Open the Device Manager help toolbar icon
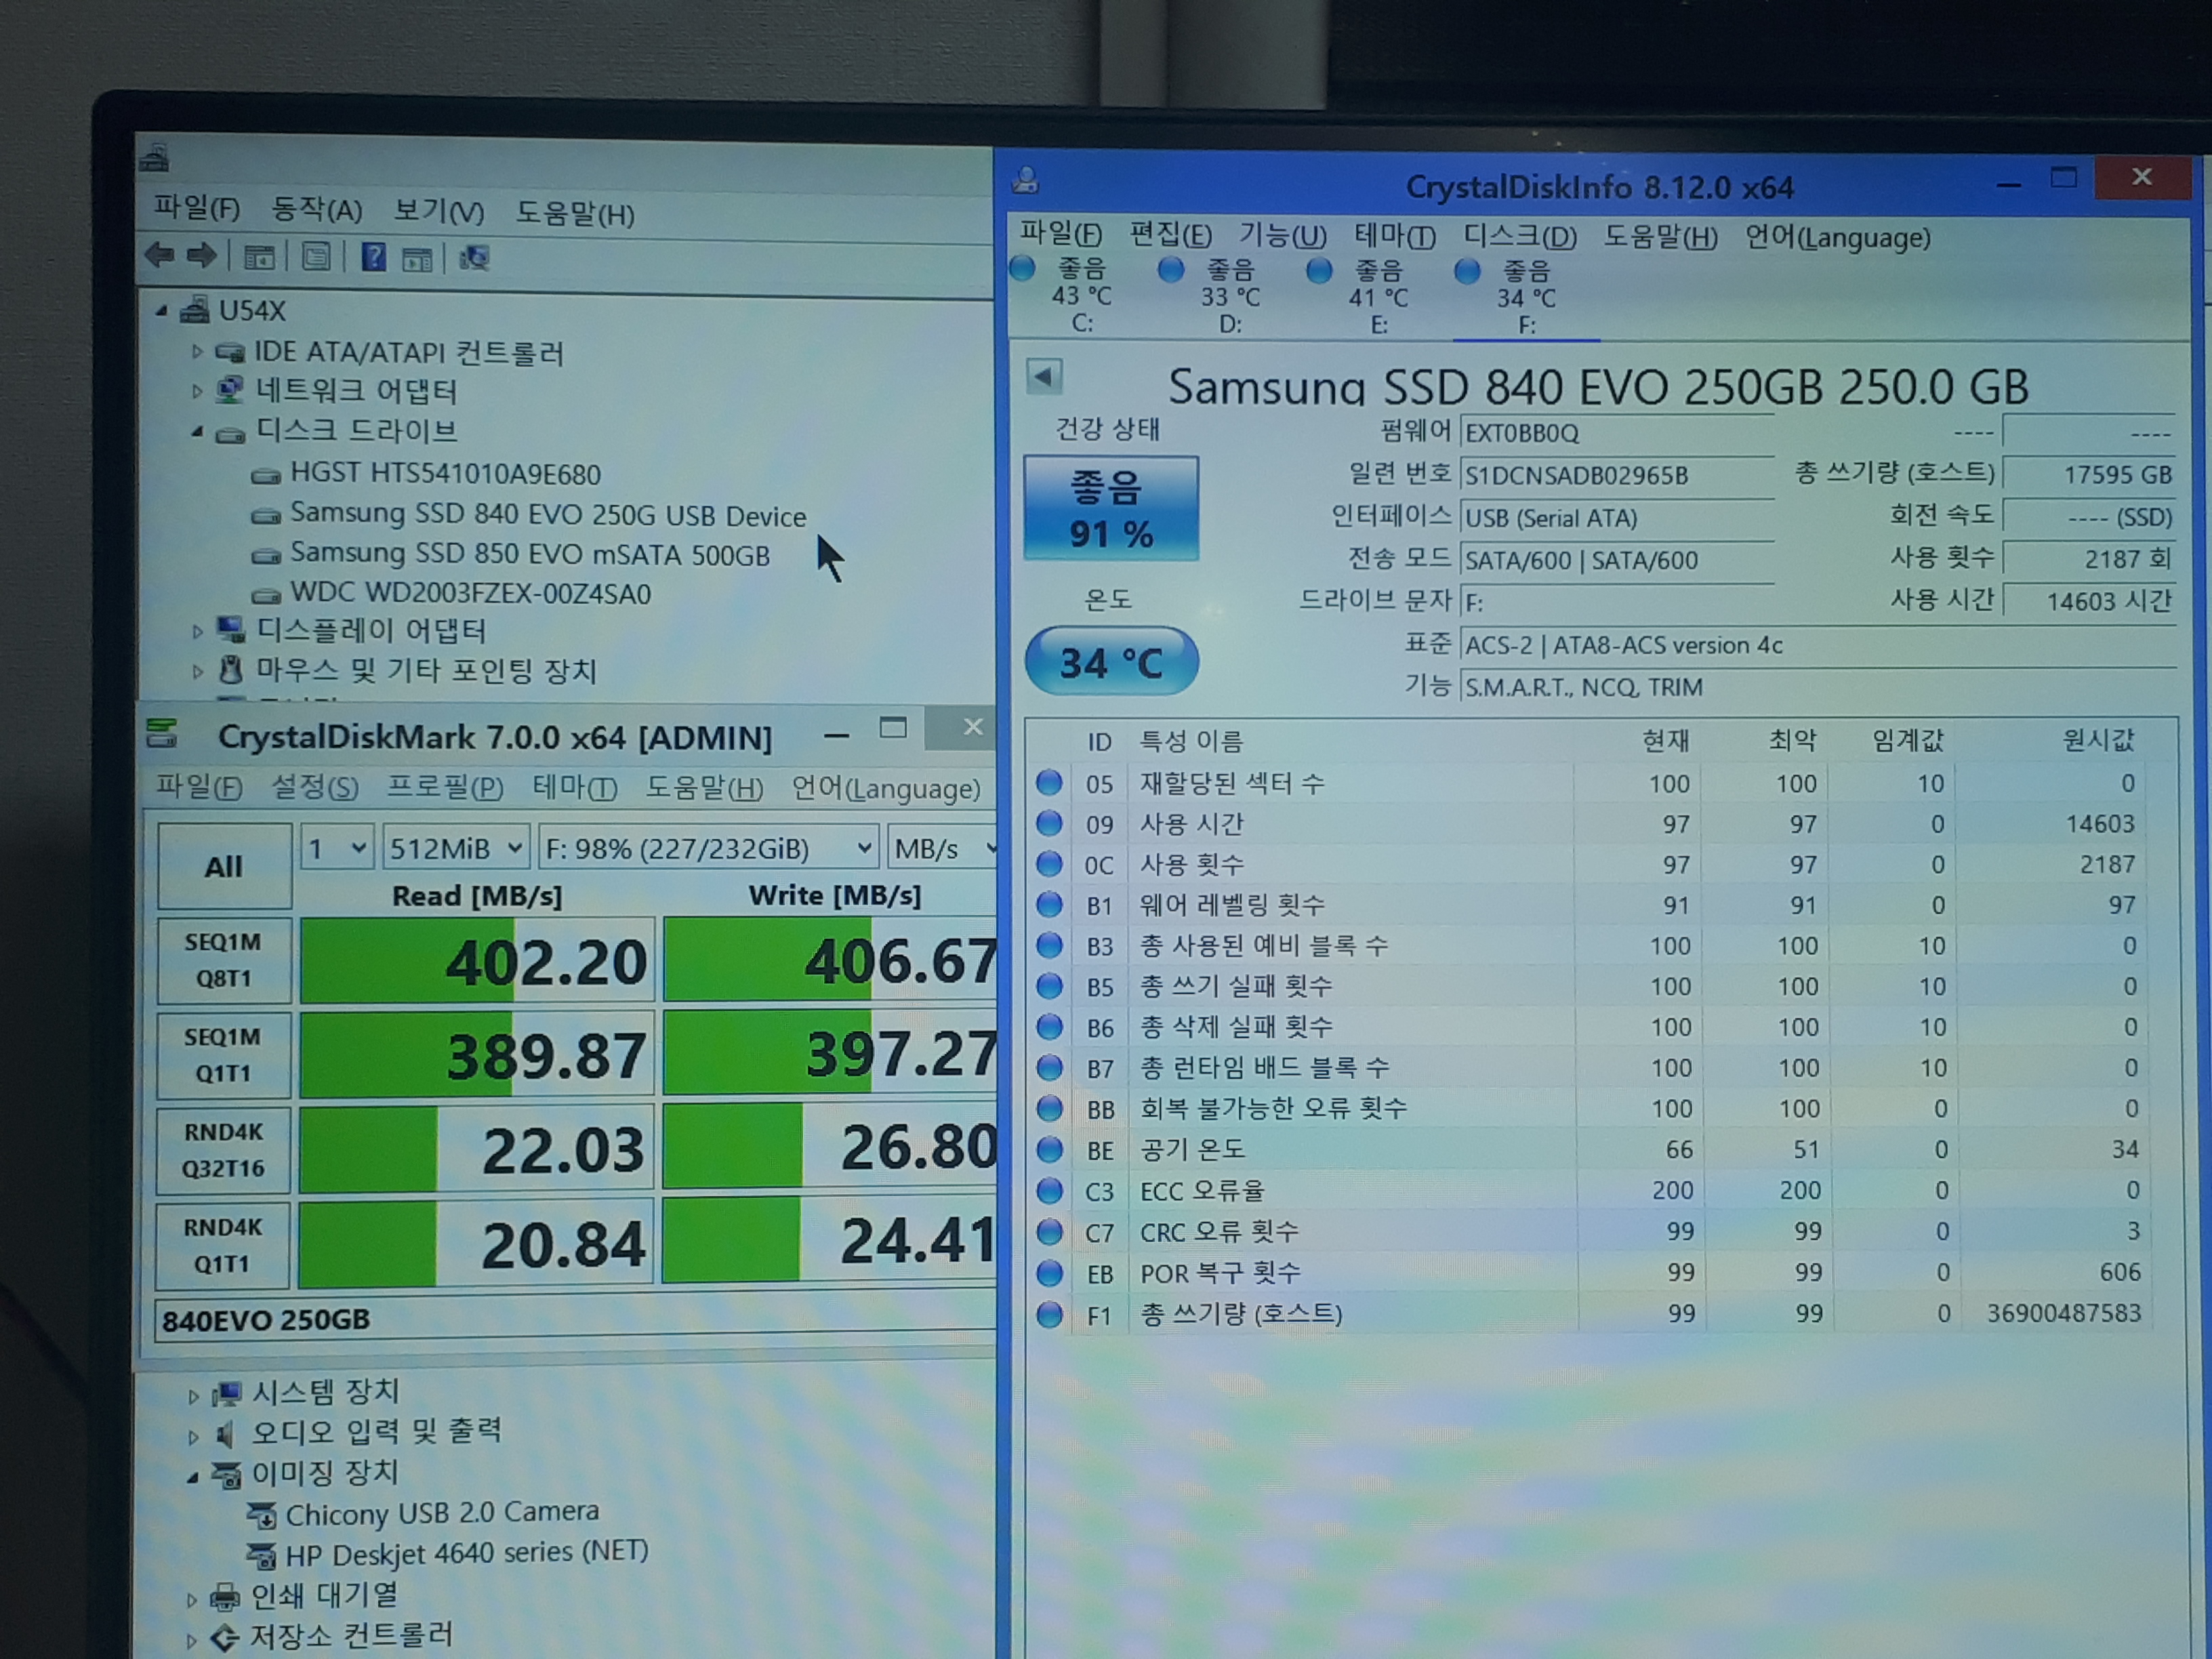 pos(373,258)
